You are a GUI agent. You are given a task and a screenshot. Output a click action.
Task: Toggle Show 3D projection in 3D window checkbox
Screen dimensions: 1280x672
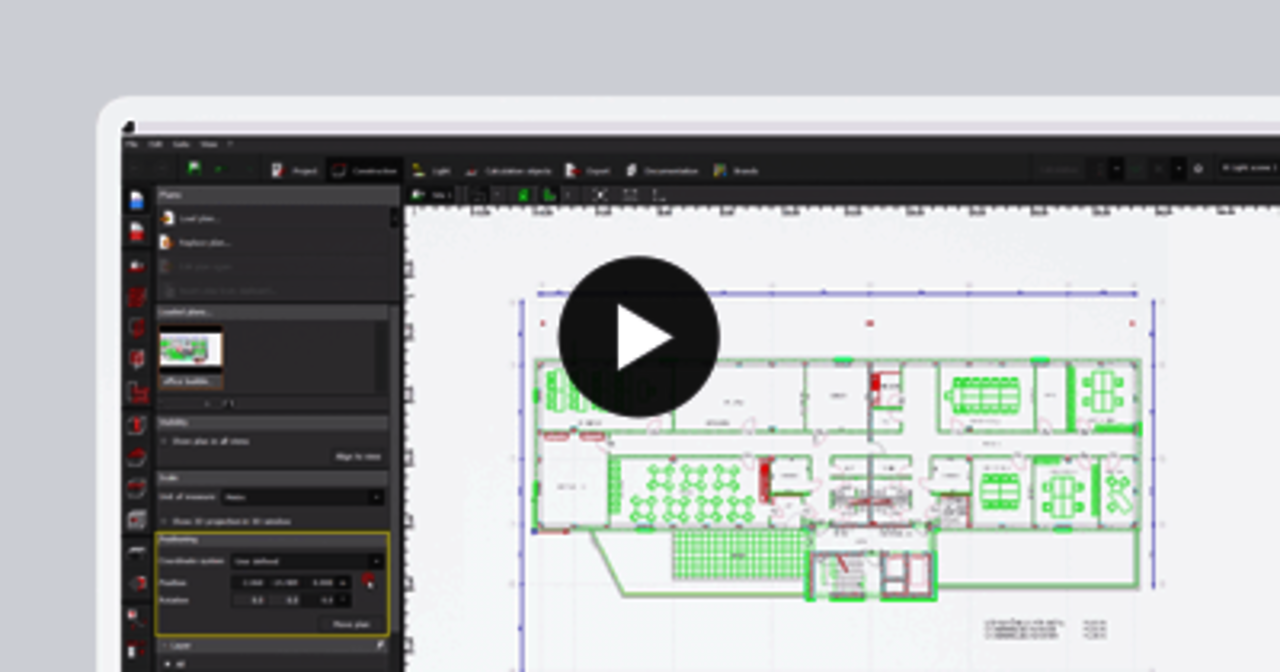tap(165, 521)
